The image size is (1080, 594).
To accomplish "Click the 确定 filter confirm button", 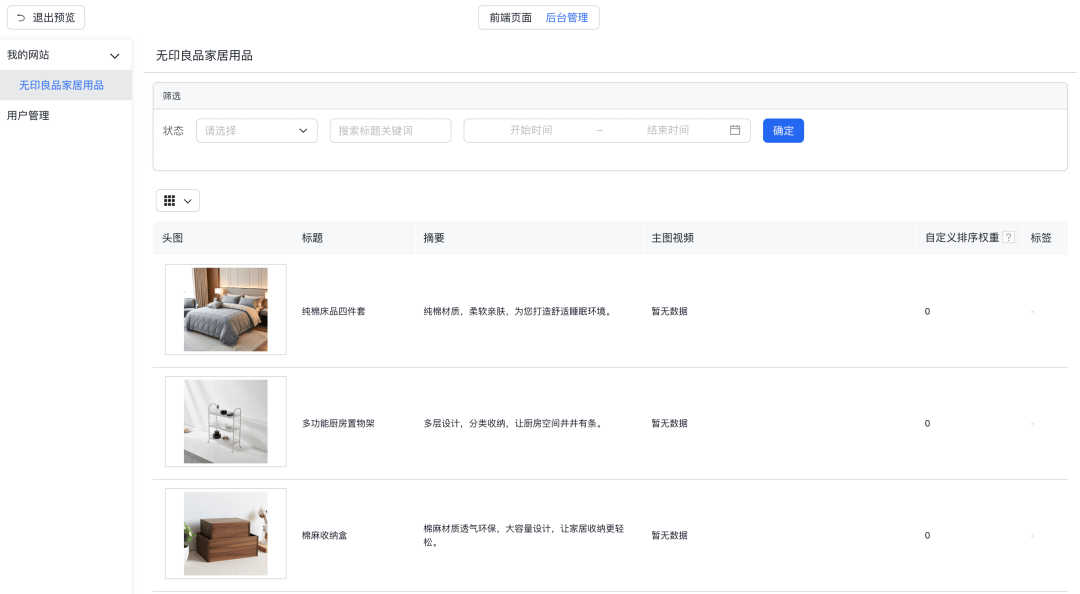I will (x=783, y=130).
